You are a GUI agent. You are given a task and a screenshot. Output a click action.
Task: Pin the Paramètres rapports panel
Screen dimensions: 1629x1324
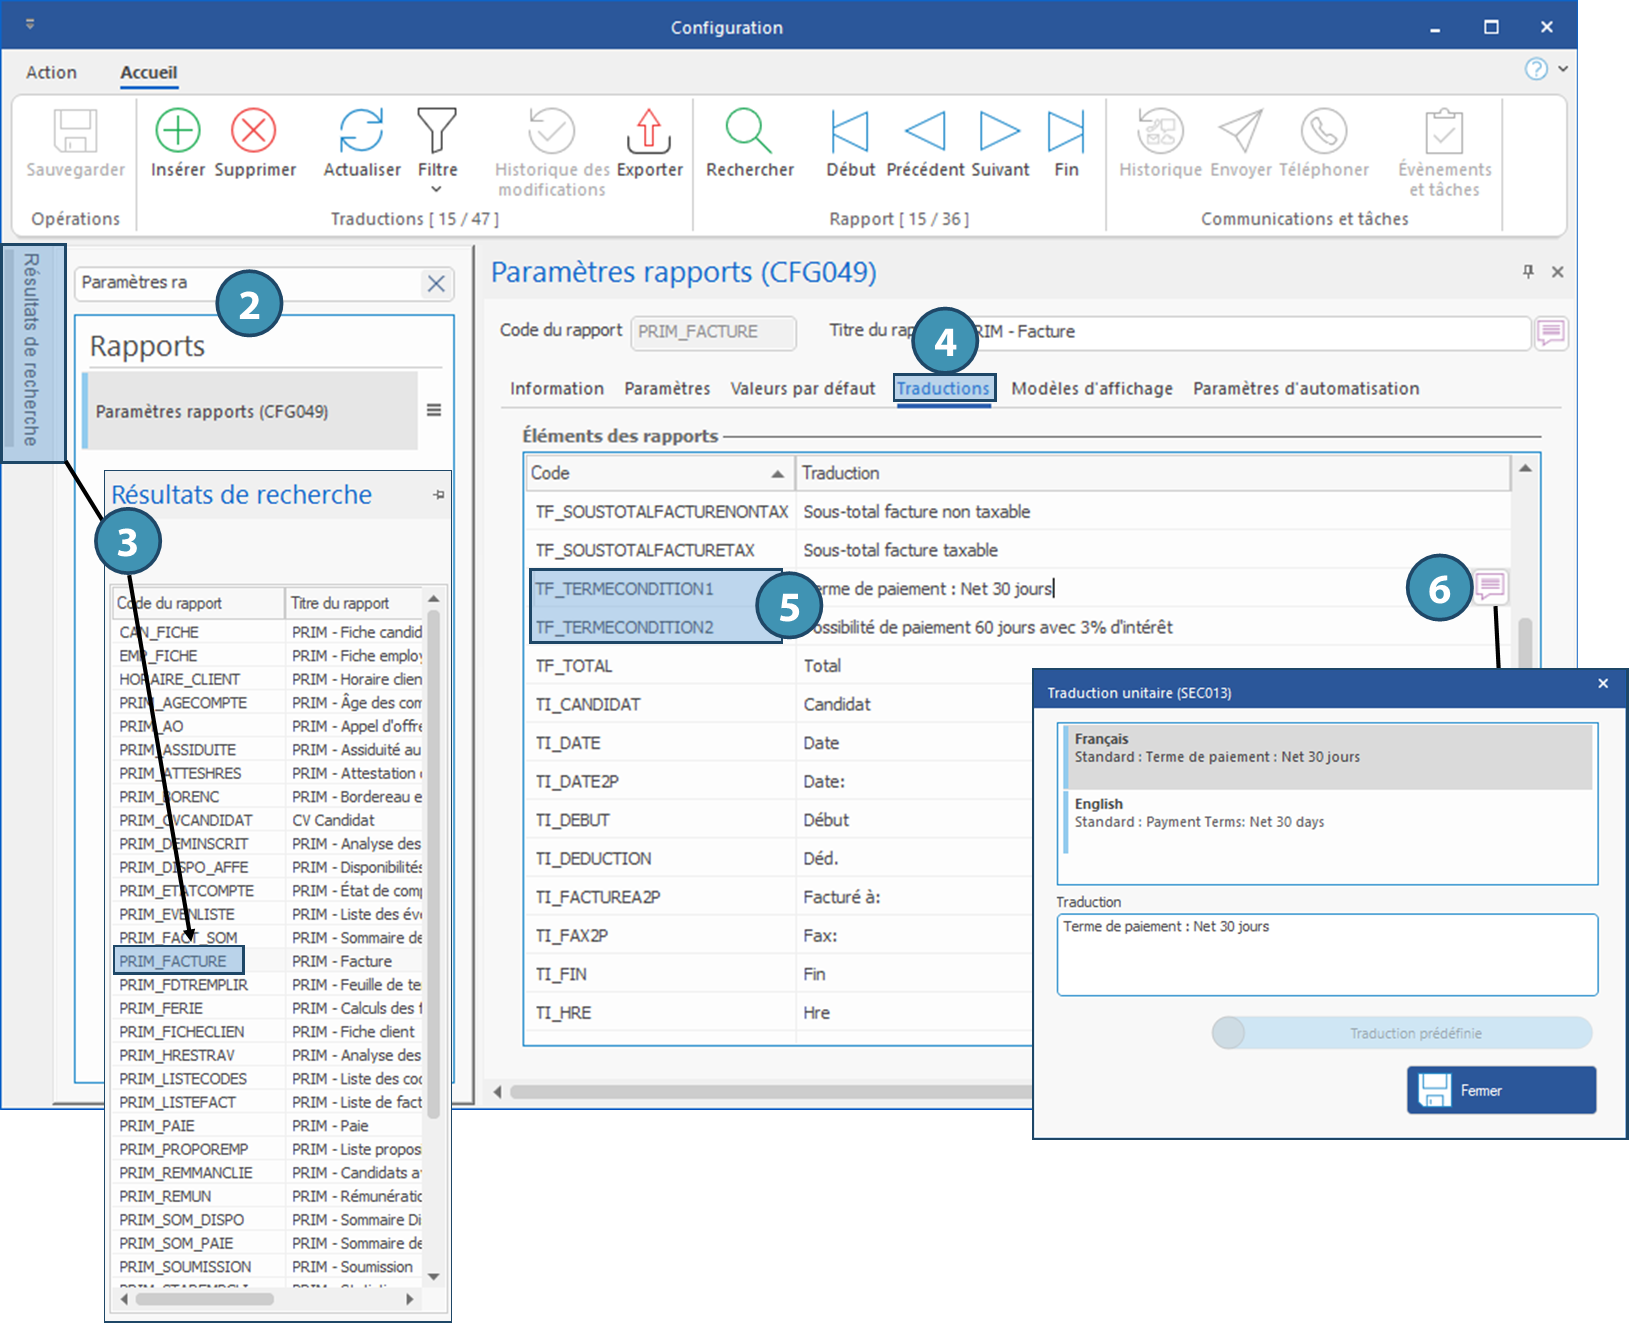point(1528,272)
